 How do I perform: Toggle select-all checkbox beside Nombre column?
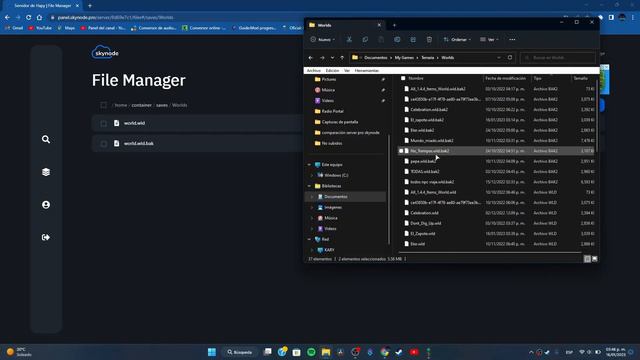tap(403, 78)
